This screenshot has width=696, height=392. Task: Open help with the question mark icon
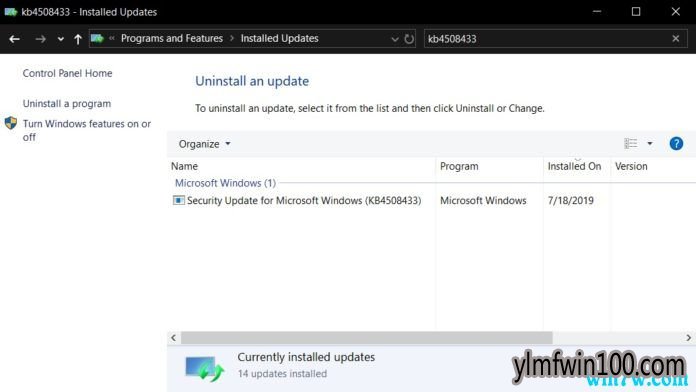(676, 143)
